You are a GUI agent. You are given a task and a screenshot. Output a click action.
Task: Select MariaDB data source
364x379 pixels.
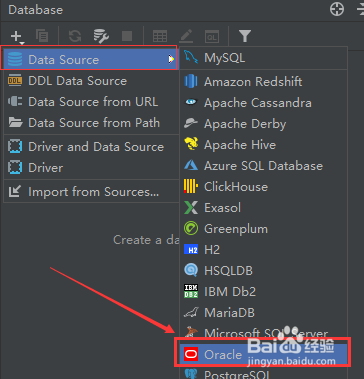coord(264,313)
